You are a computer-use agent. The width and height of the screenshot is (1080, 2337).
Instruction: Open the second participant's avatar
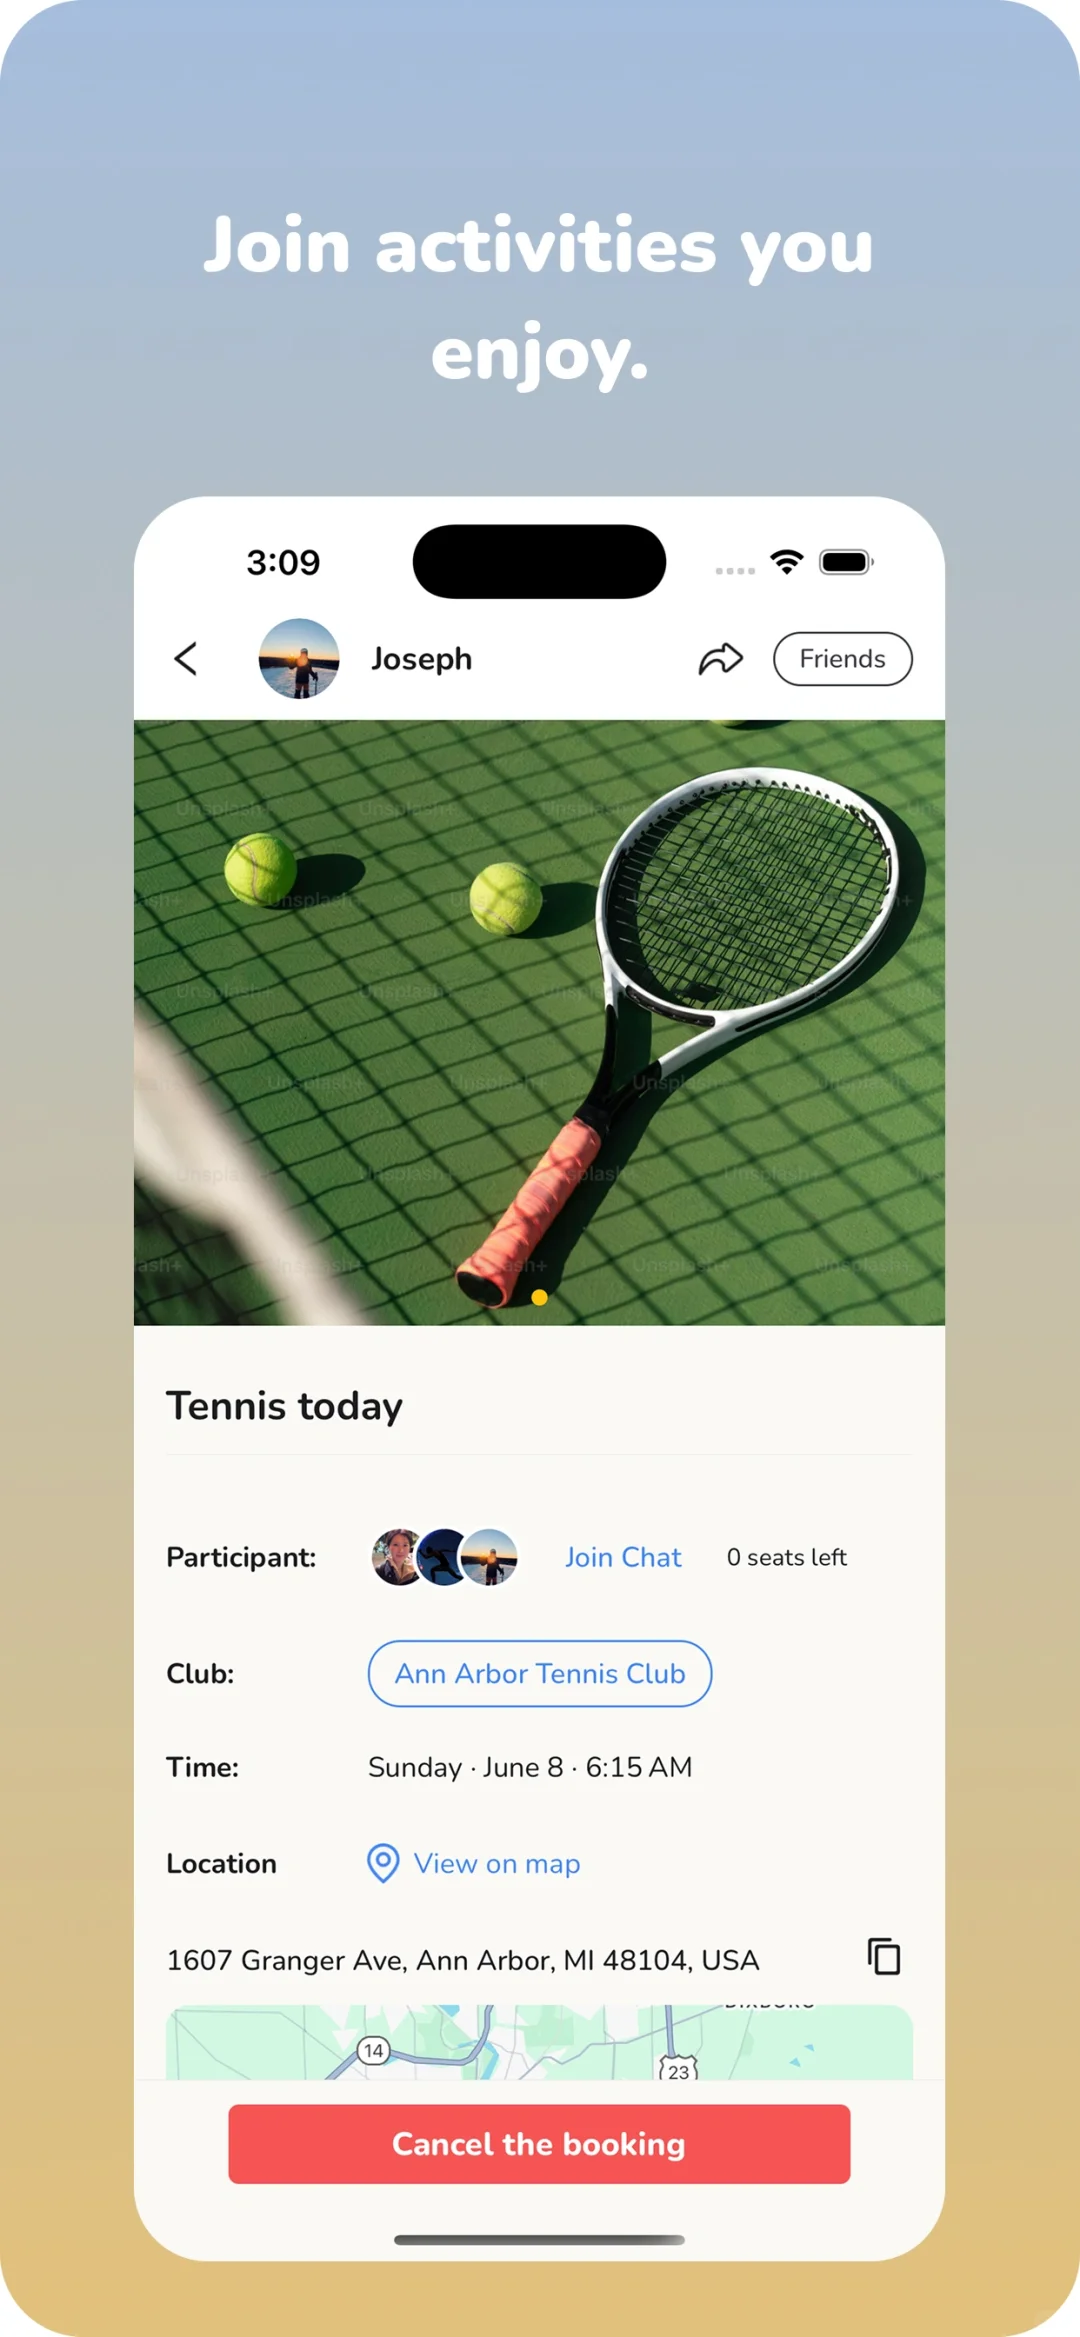pos(443,1557)
